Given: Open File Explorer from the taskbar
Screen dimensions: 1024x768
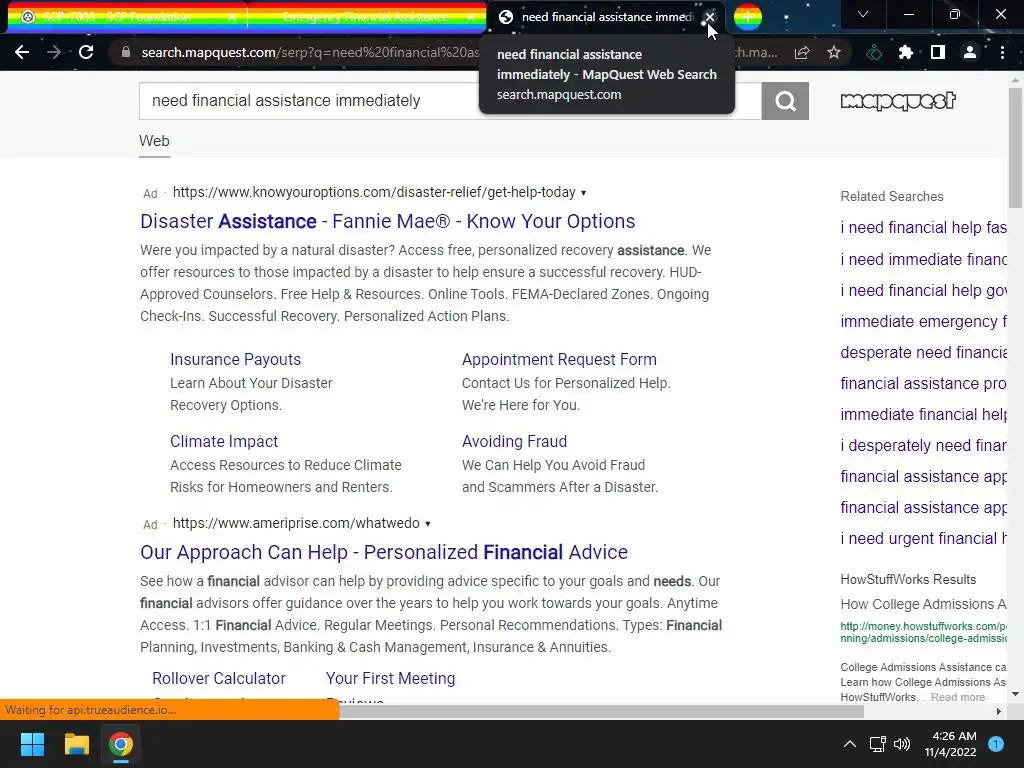Looking at the screenshot, I should [76, 744].
